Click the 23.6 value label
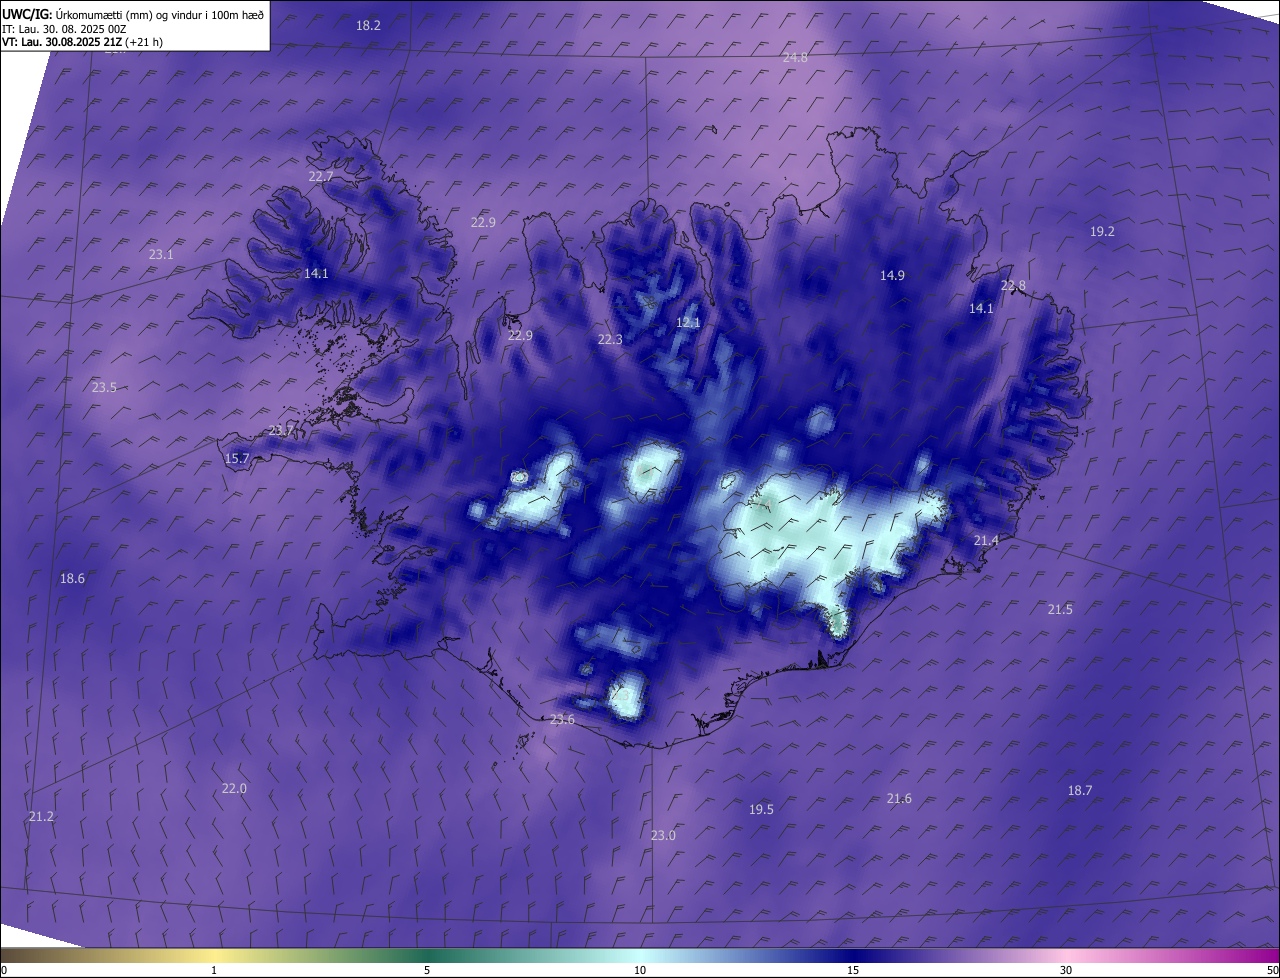Image resolution: width=1280 pixels, height=978 pixels. pos(563,720)
